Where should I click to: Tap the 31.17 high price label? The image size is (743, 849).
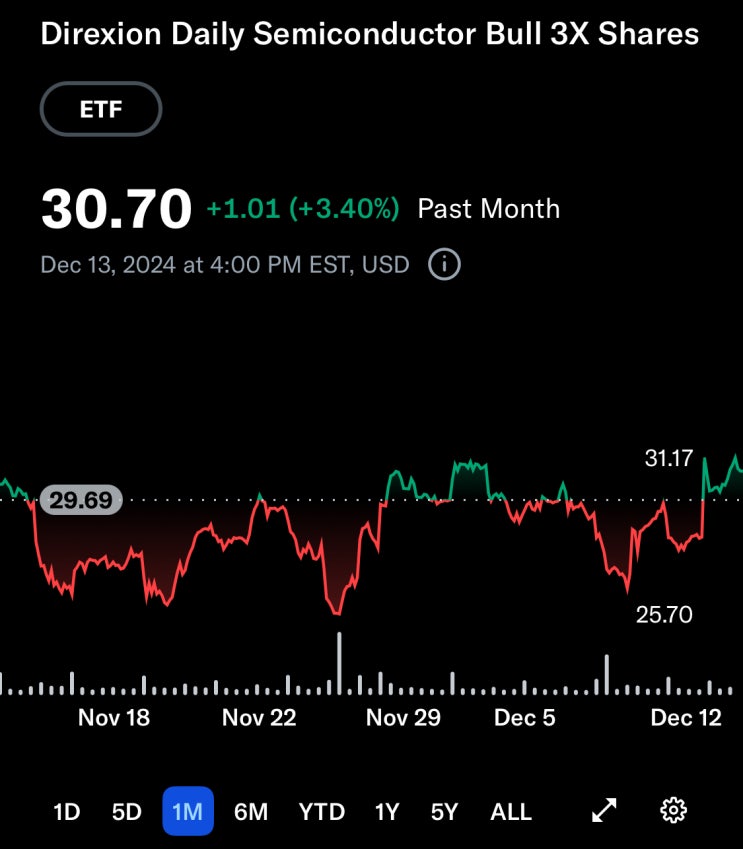click(669, 458)
